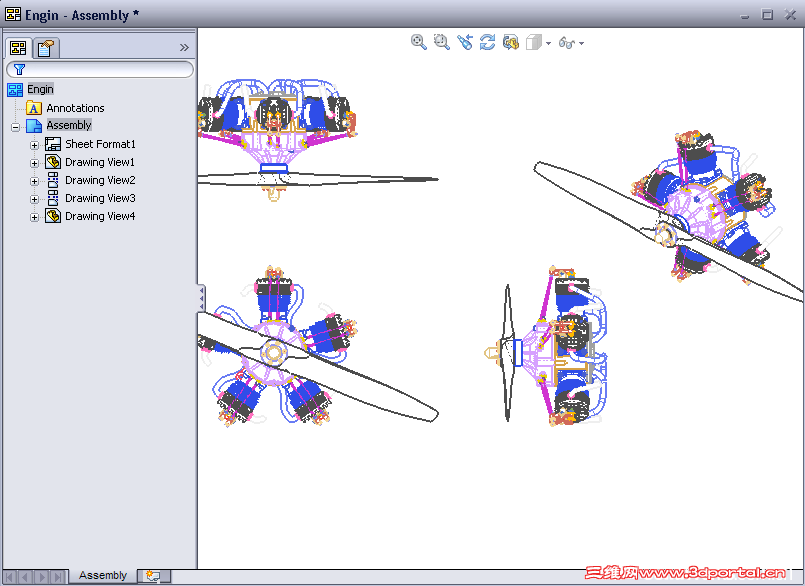Select the Annotations folder
This screenshot has height=586, width=805.
(75, 108)
